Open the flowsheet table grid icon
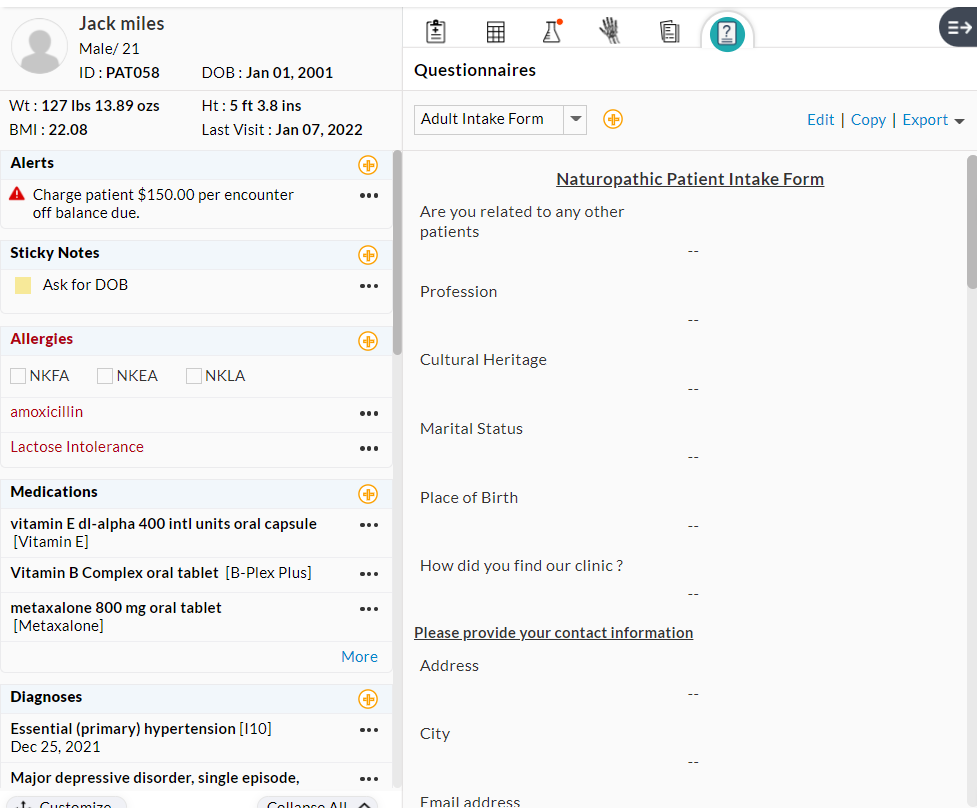 [495, 31]
